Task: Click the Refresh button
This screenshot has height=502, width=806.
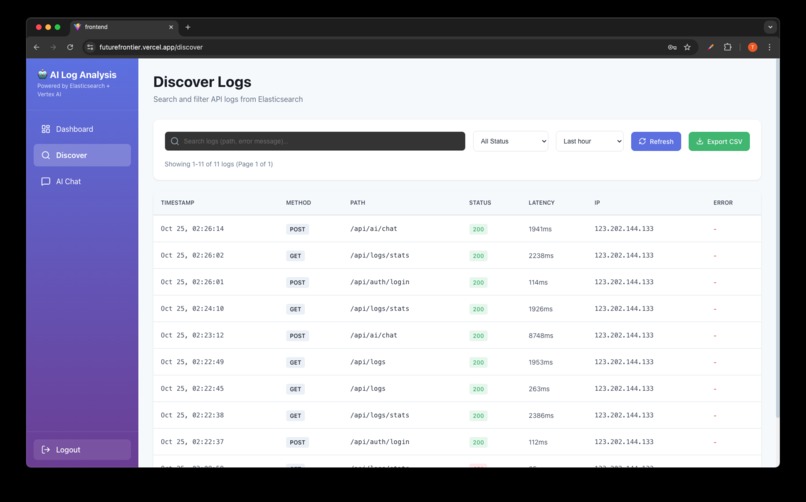Action: 656,141
